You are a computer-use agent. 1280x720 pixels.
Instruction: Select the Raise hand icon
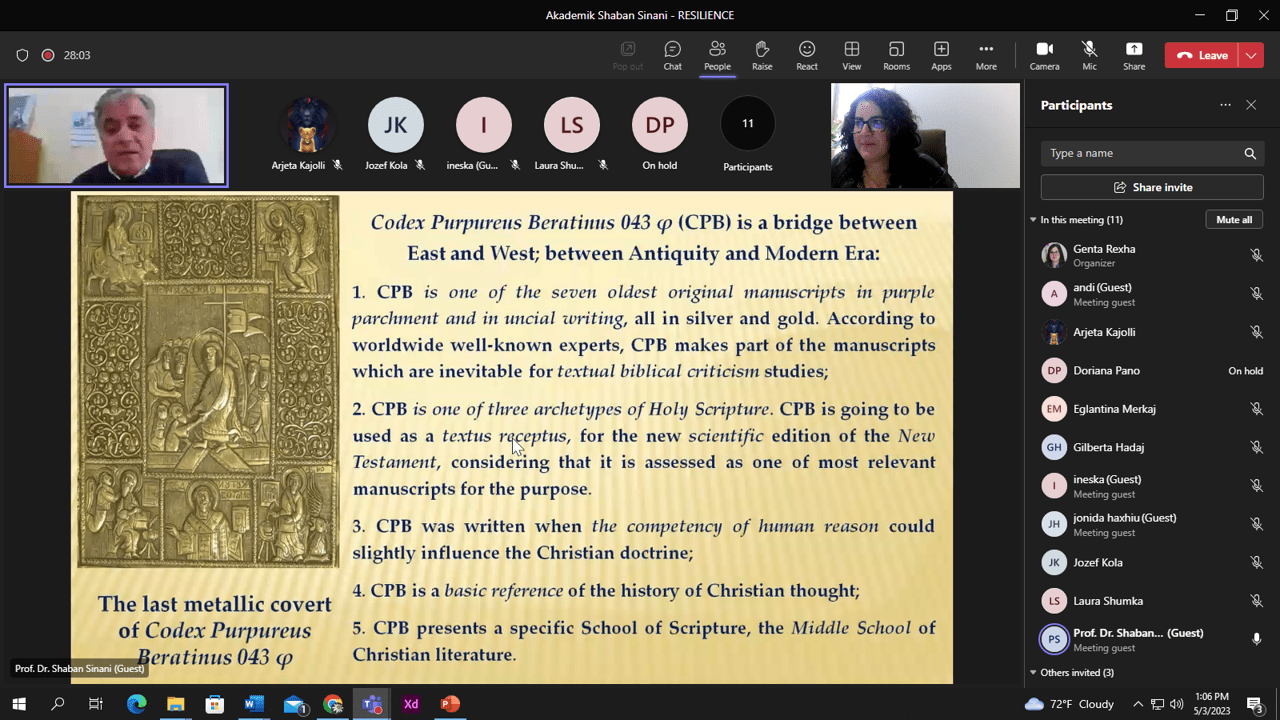tap(761, 55)
